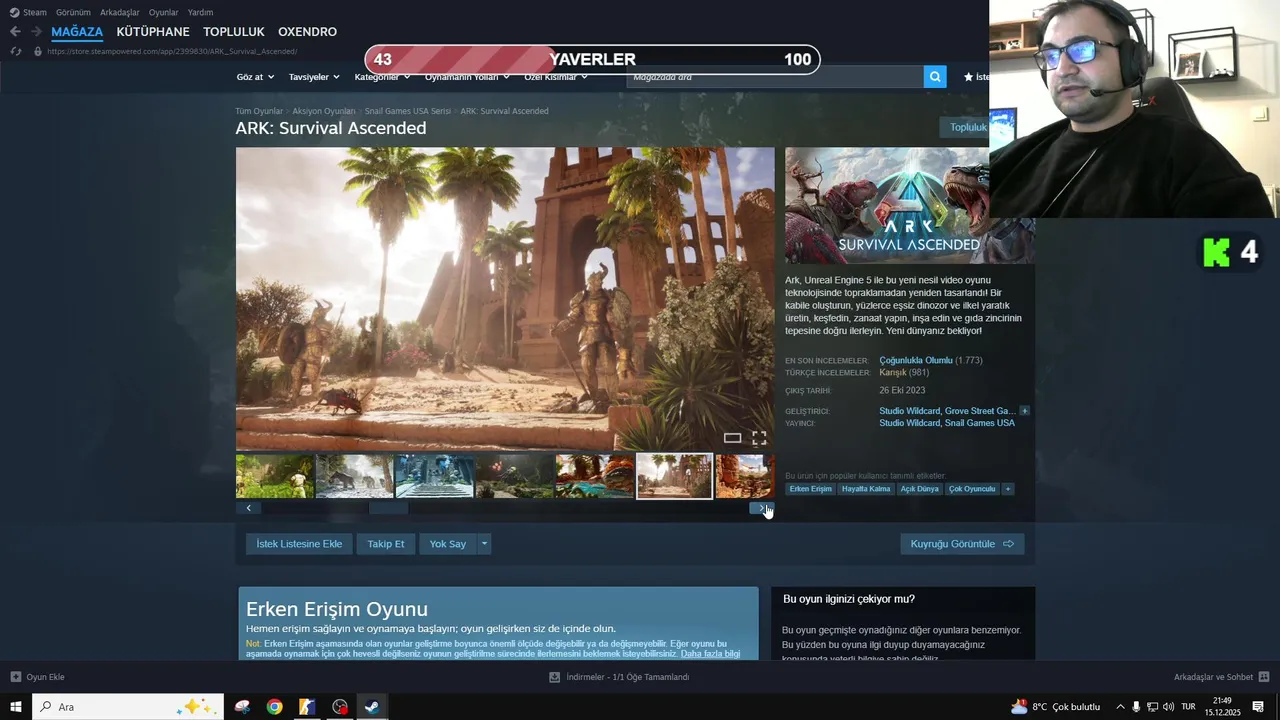Open fullscreen view of the screenshot
This screenshot has height=720, width=1280.
click(759, 438)
